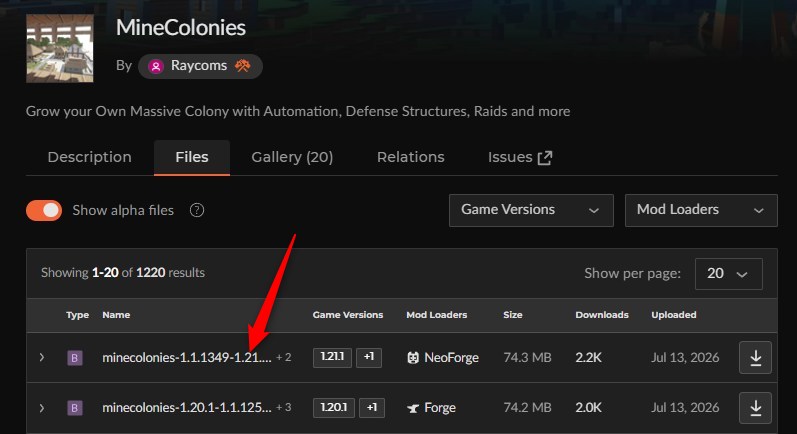Screen dimensions: 797x434
Task: Click the Name column header
Action: click(116, 315)
